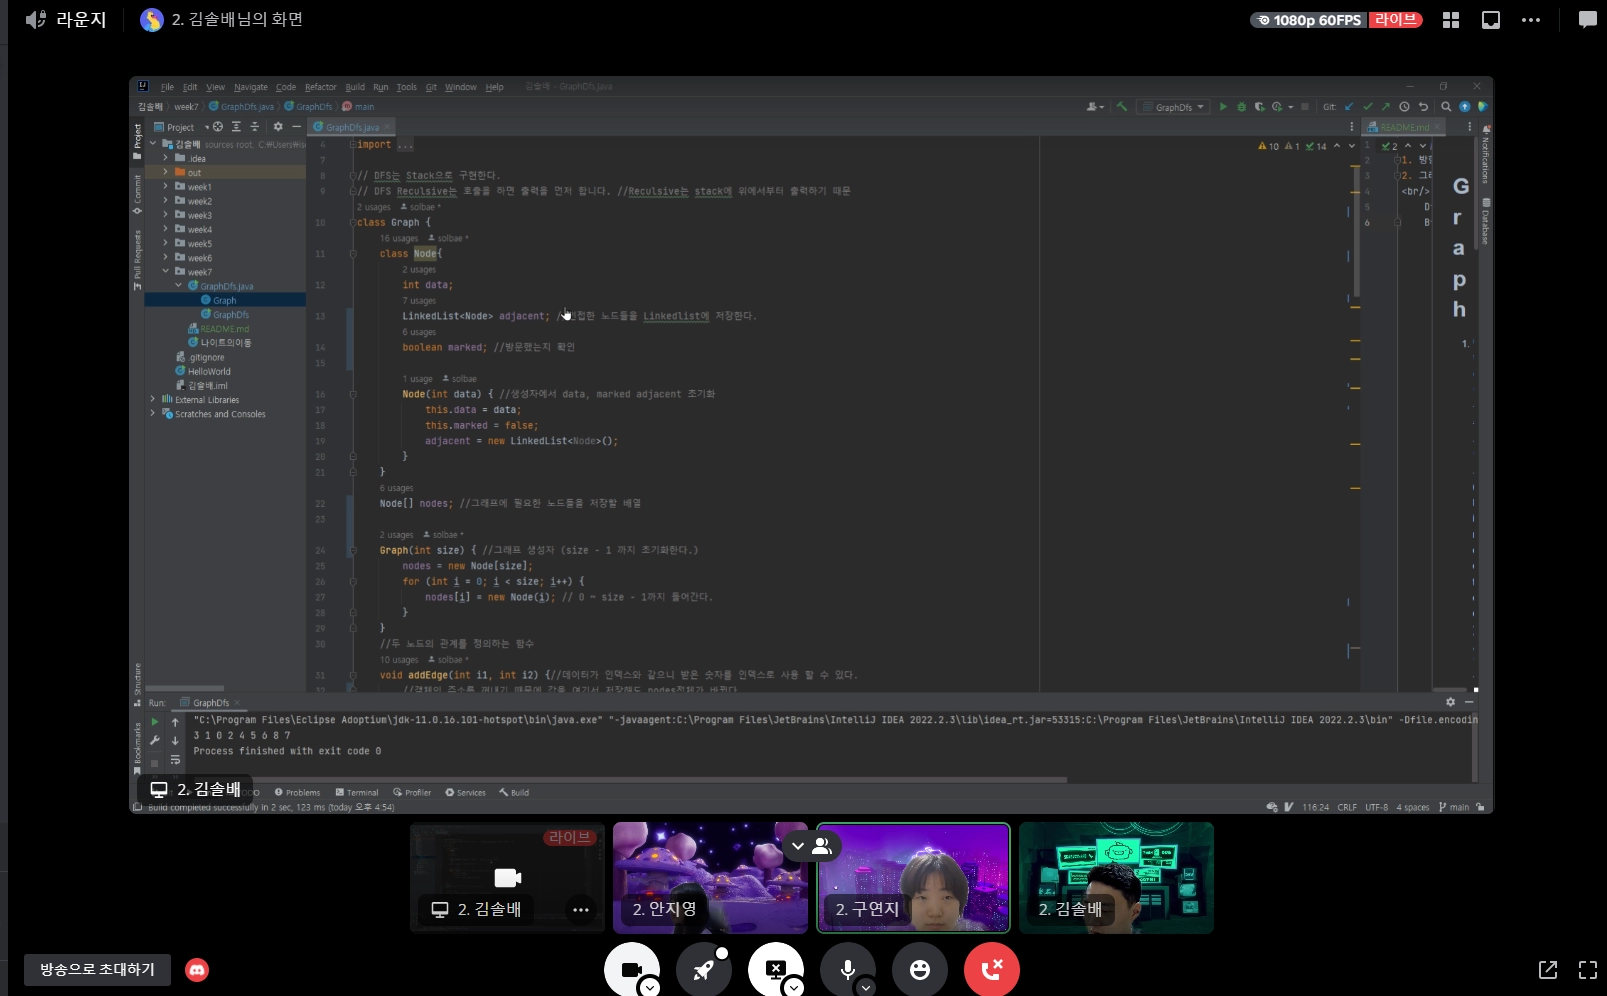Switch to grid layout view
This screenshot has height=996, width=1607.
click(1450, 20)
